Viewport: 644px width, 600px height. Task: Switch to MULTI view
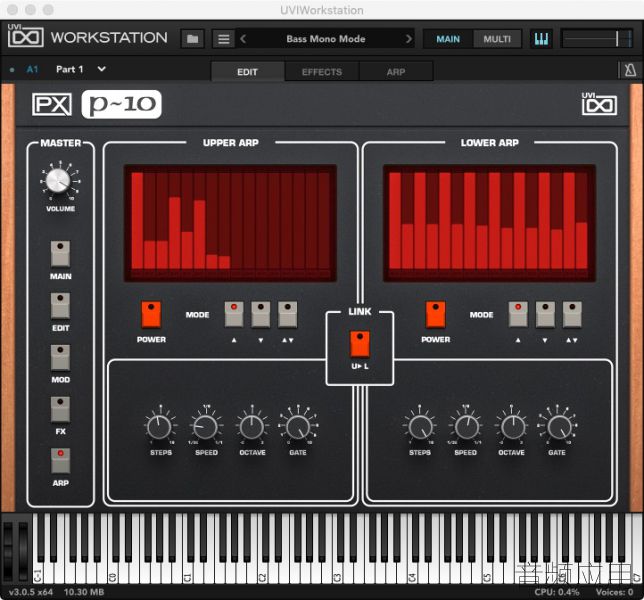(497, 39)
